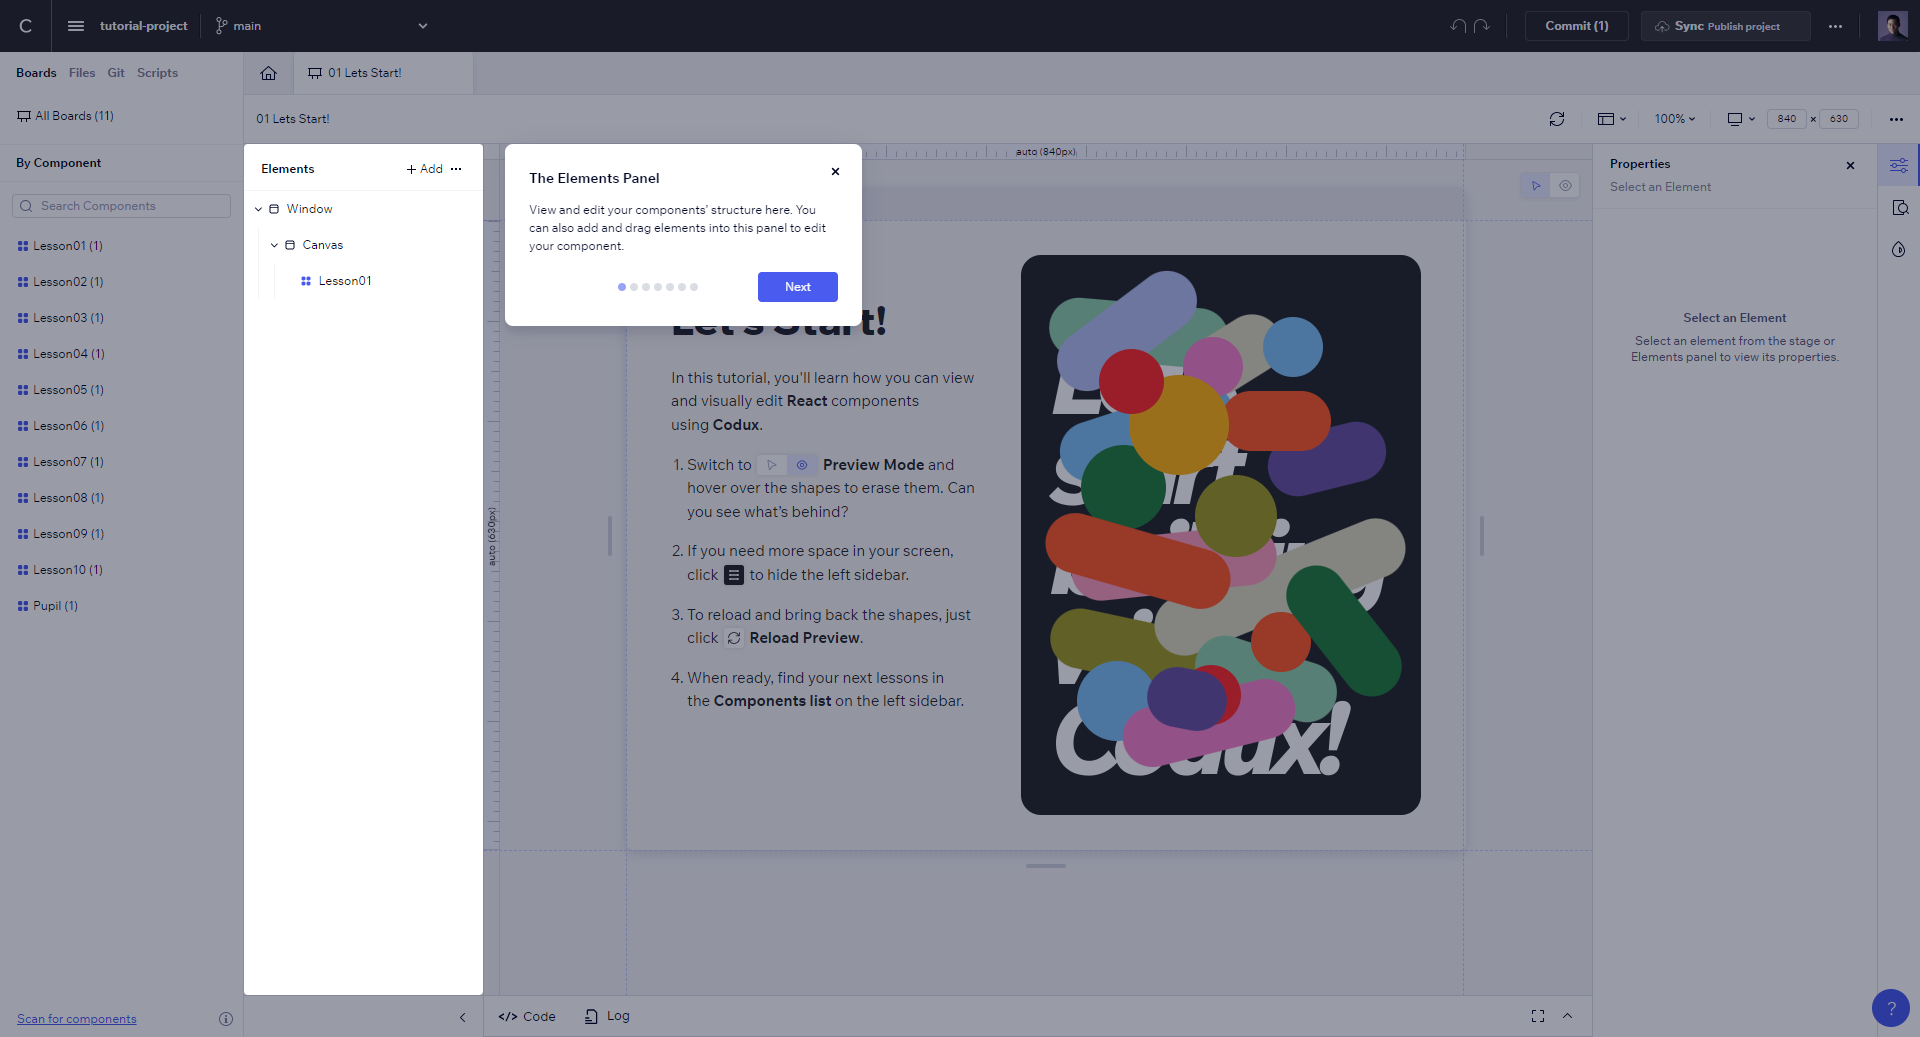Collapse the left sidebar arrow
The image size is (1920, 1037).
[462, 1017]
